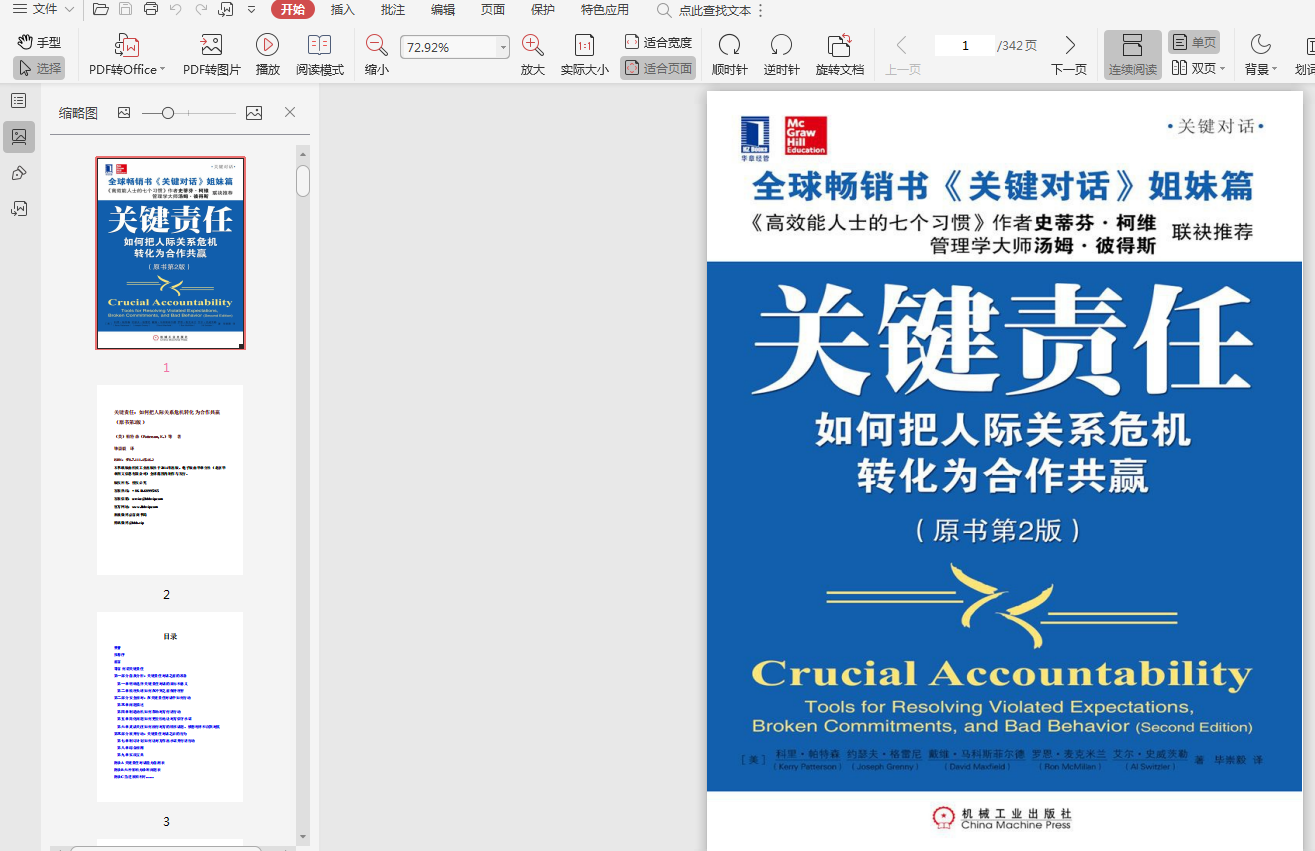Viewport: 1315px width, 851px height.
Task: Toggle fit page (适合页面)
Action: (x=658, y=69)
